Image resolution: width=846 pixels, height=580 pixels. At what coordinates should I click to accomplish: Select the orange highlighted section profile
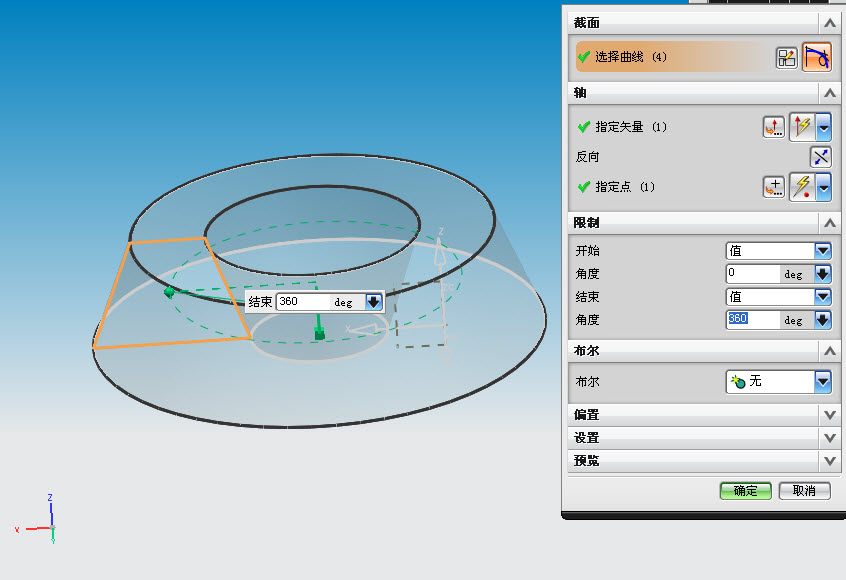click(x=172, y=294)
